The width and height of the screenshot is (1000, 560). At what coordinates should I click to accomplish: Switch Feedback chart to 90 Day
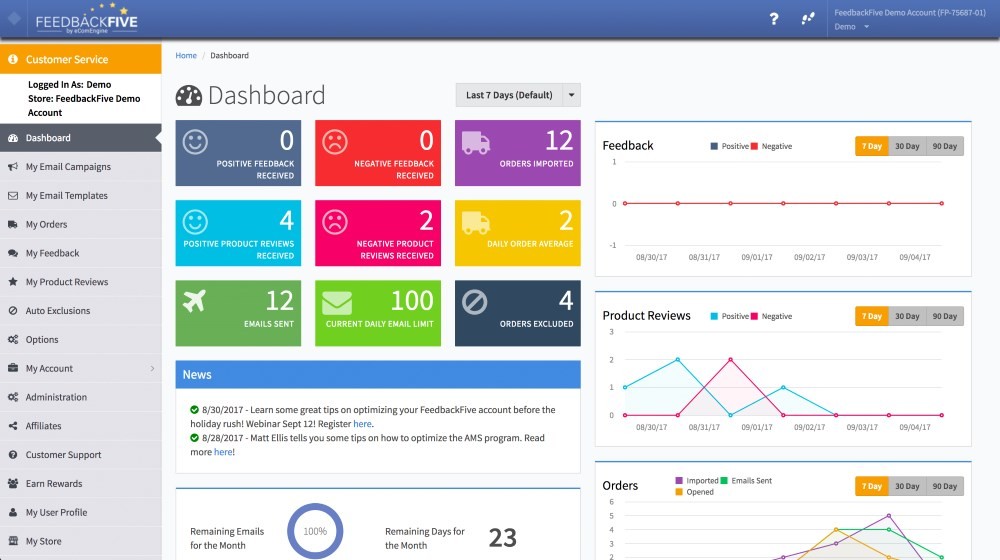[x=945, y=146]
